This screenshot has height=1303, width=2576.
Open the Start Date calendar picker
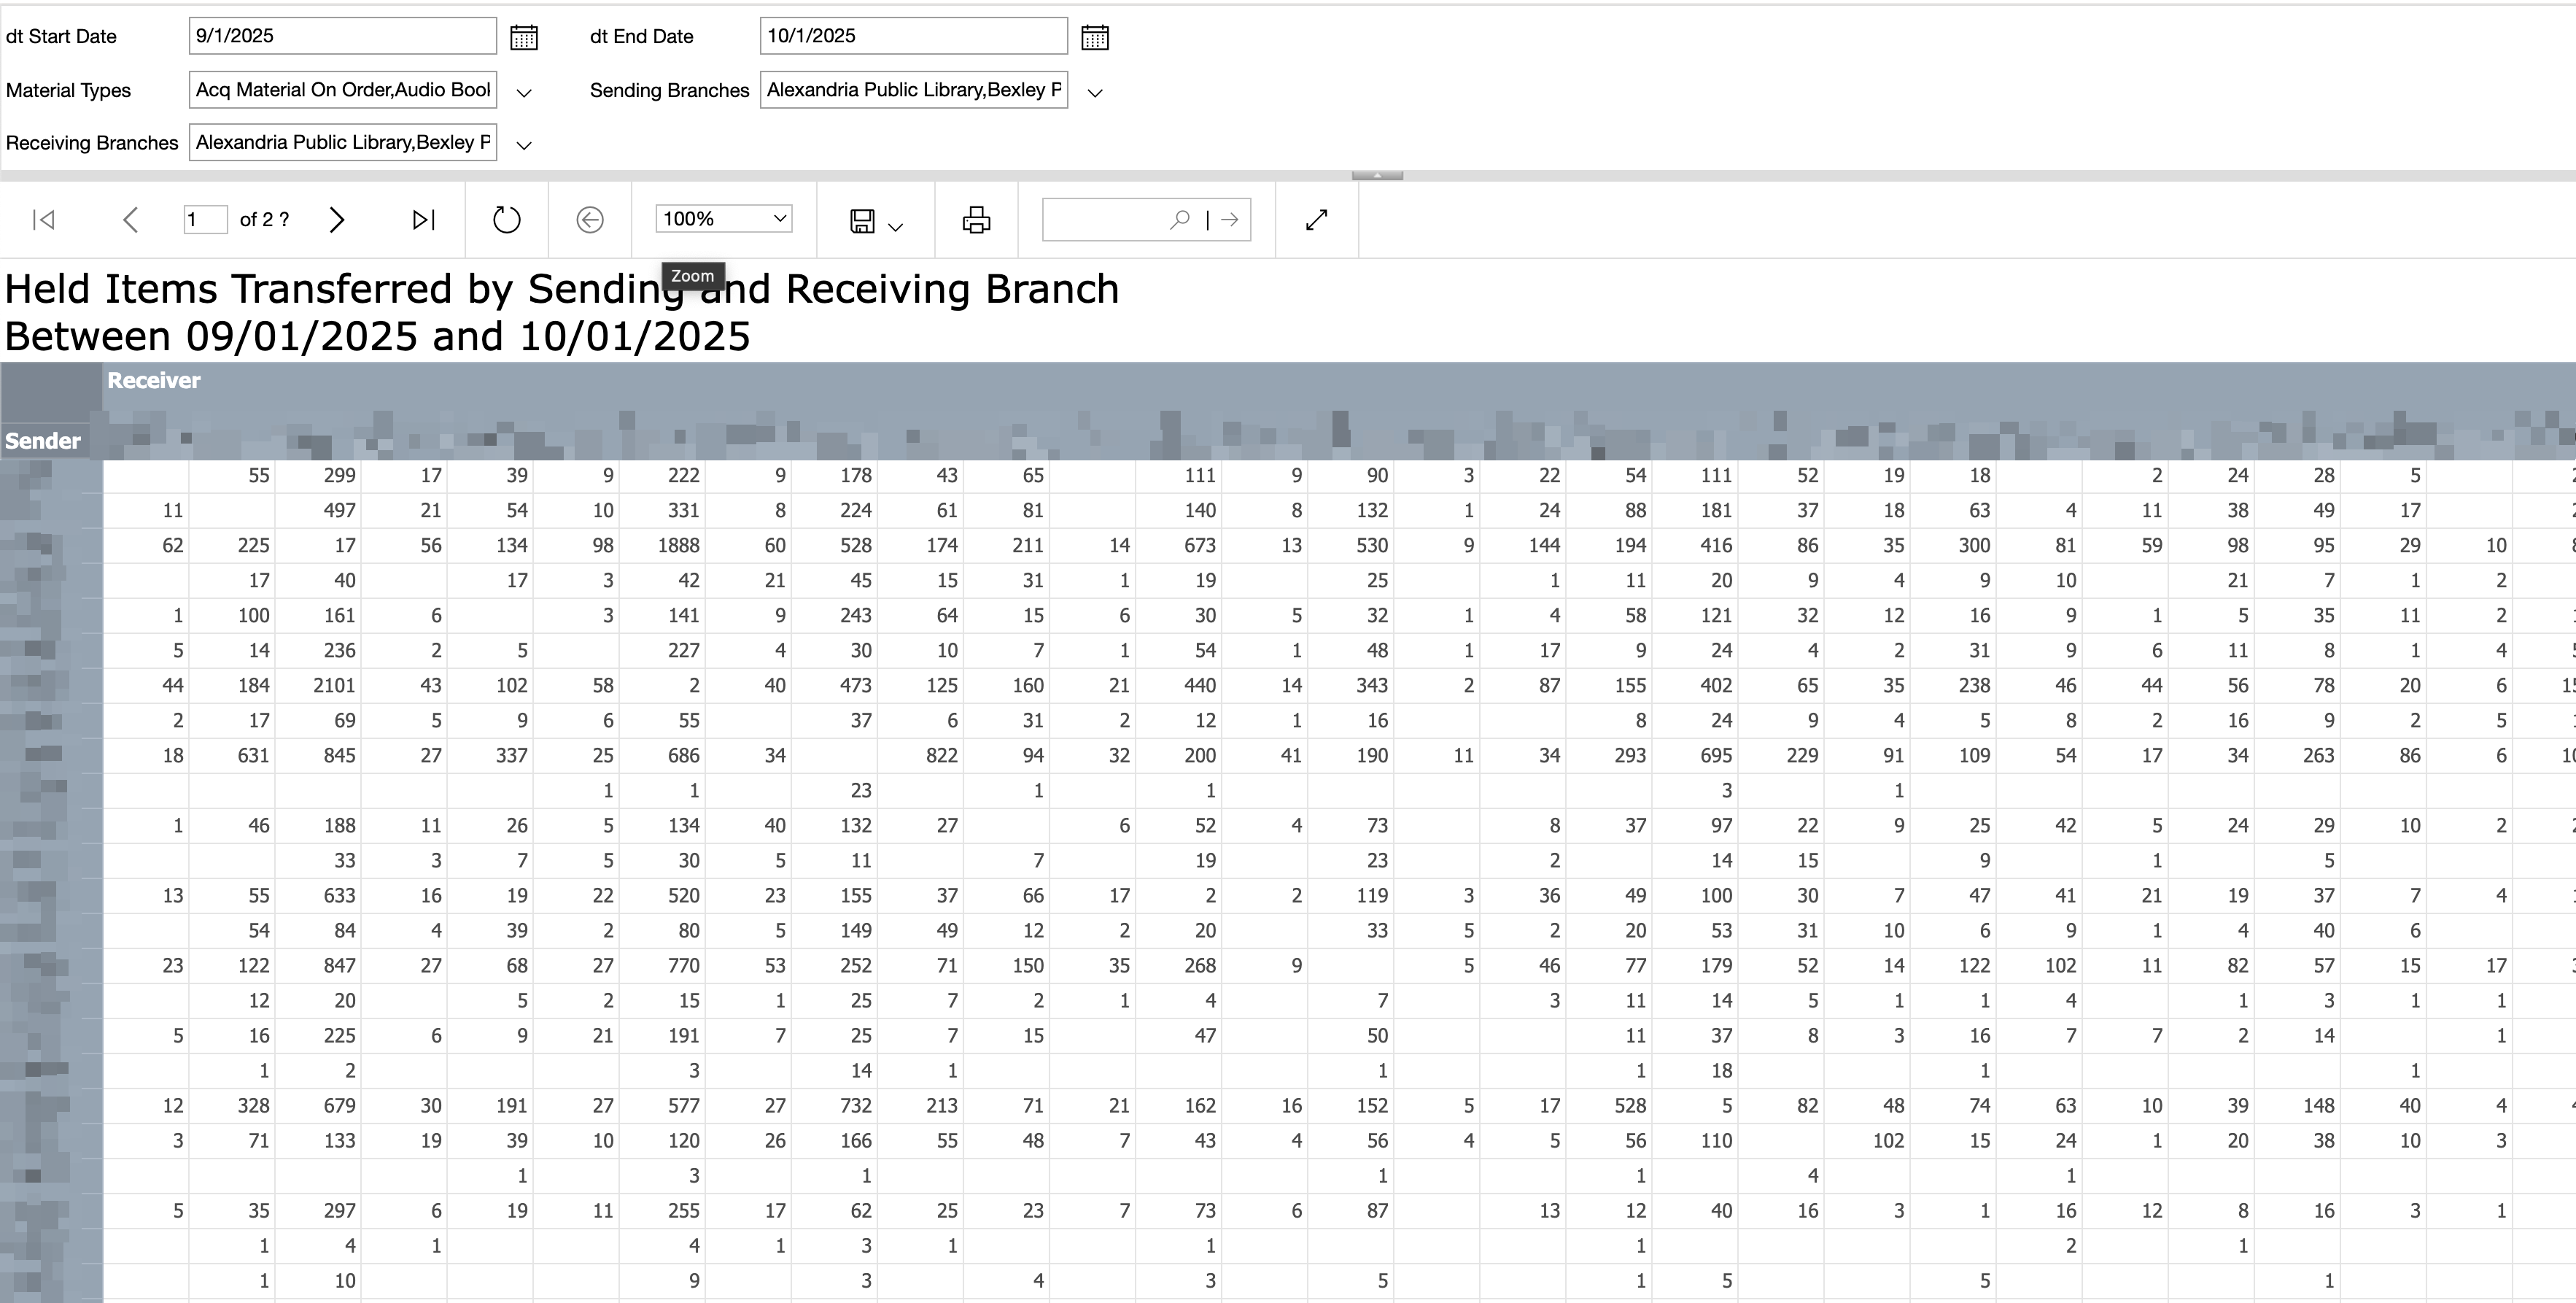524,38
